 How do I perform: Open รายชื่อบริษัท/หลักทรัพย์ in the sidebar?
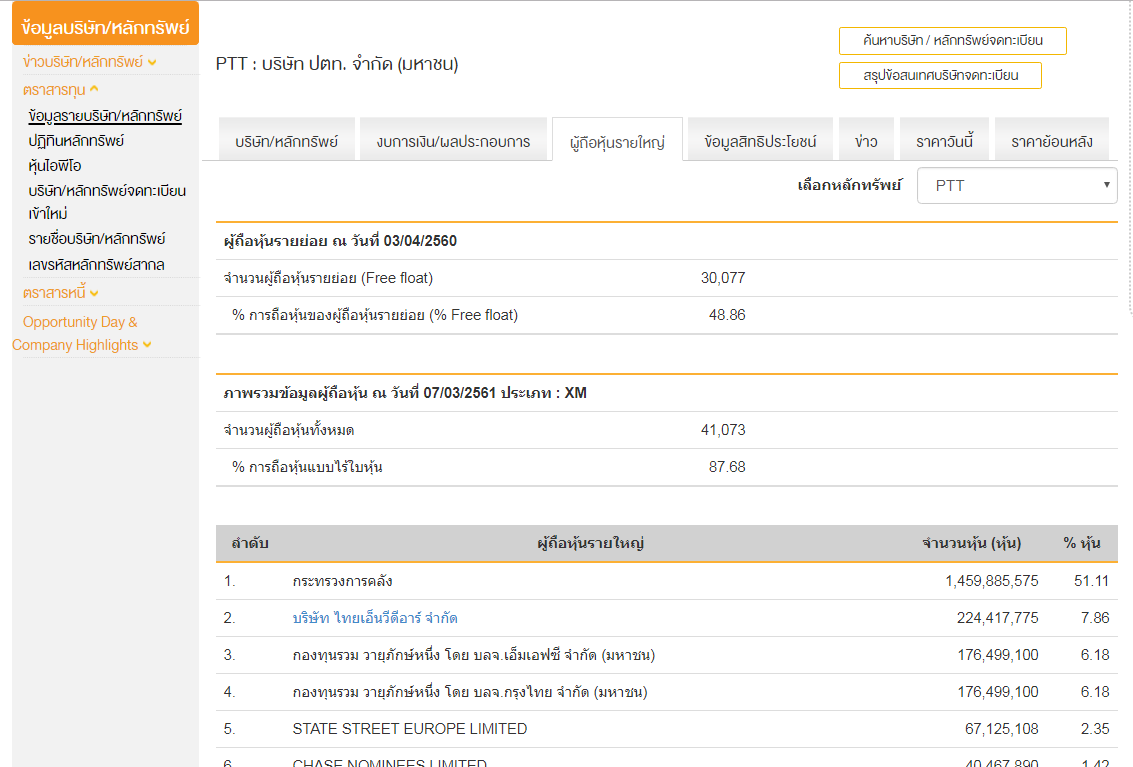(97, 239)
